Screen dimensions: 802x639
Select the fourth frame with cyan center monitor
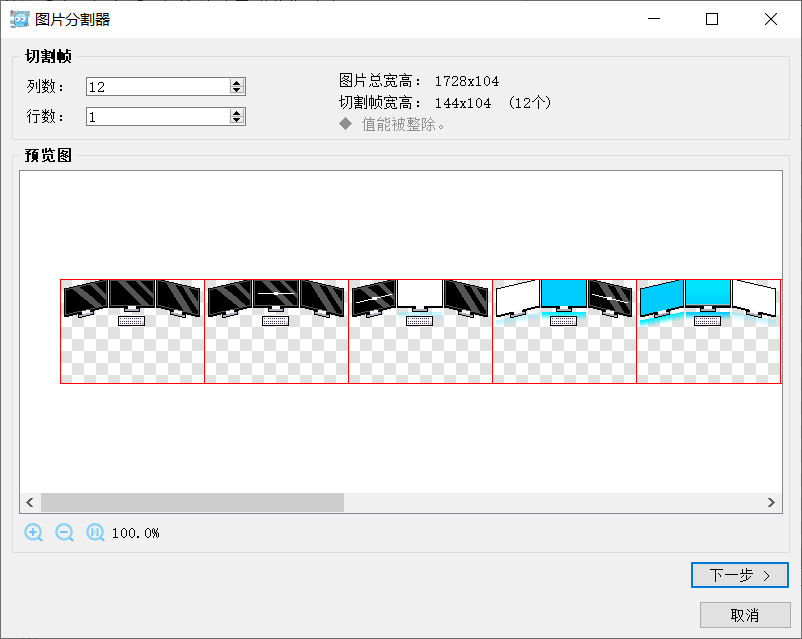click(564, 331)
